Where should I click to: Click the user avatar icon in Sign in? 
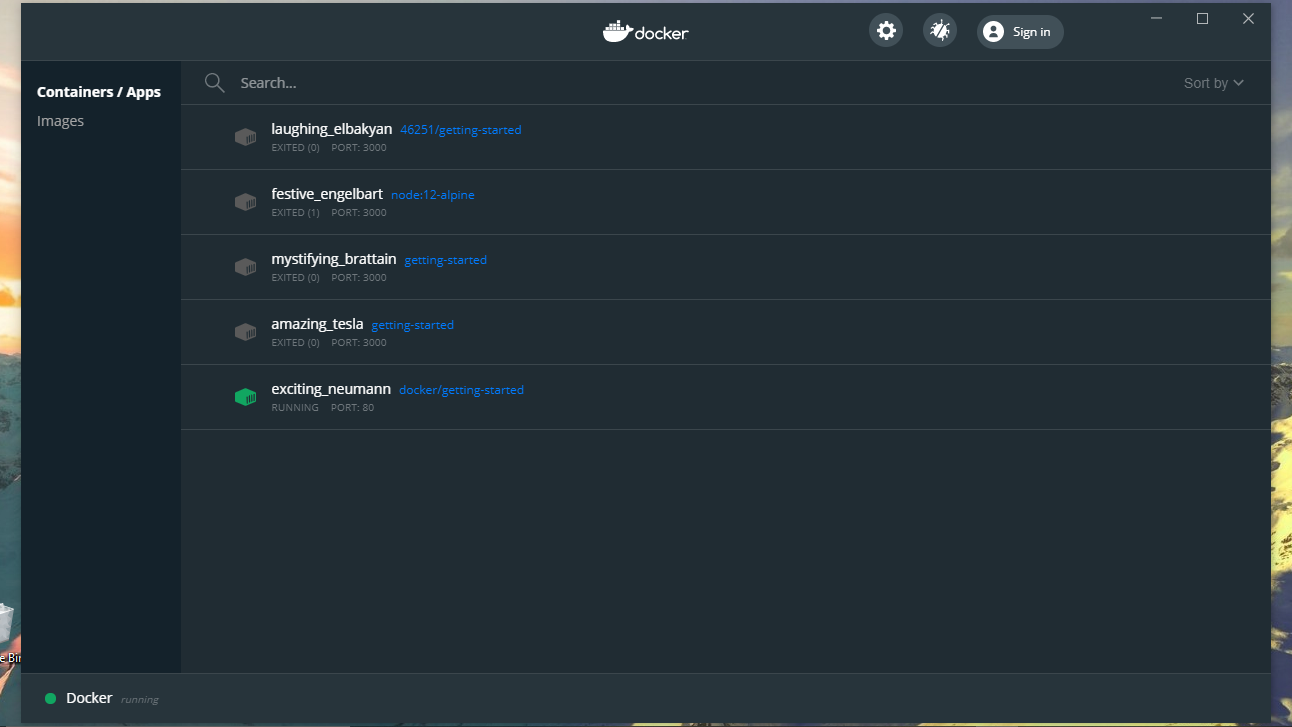pos(993,32)
